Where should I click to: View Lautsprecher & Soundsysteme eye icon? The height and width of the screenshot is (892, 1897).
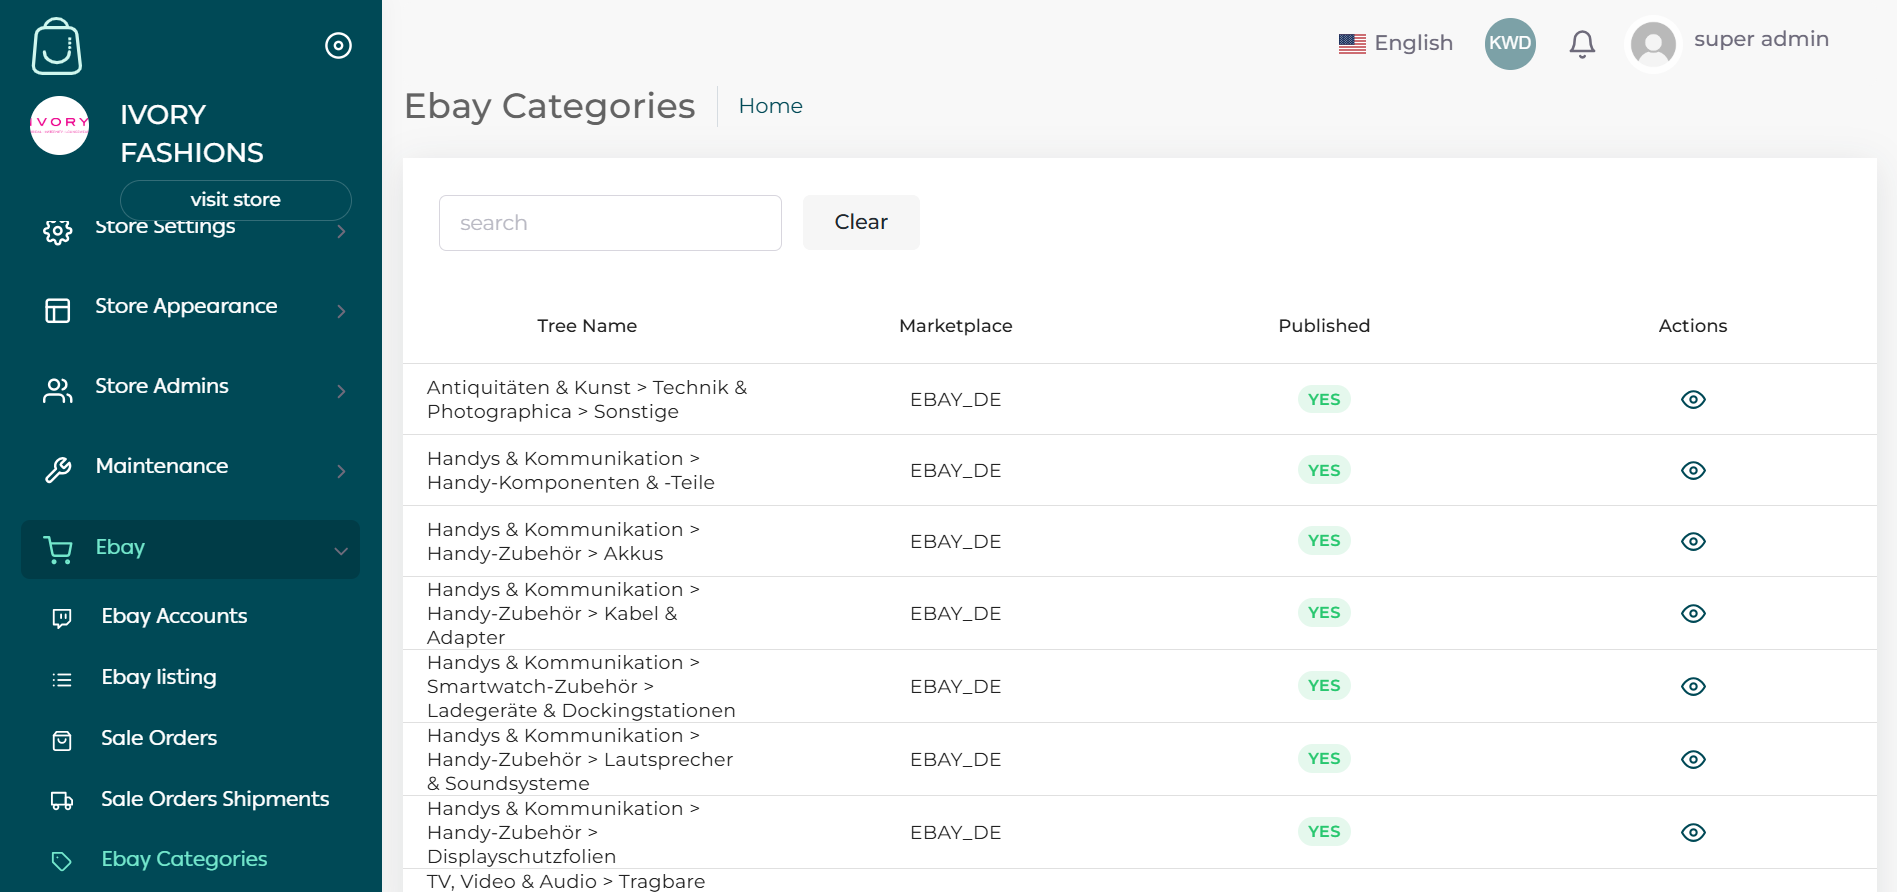point(1693,760)
